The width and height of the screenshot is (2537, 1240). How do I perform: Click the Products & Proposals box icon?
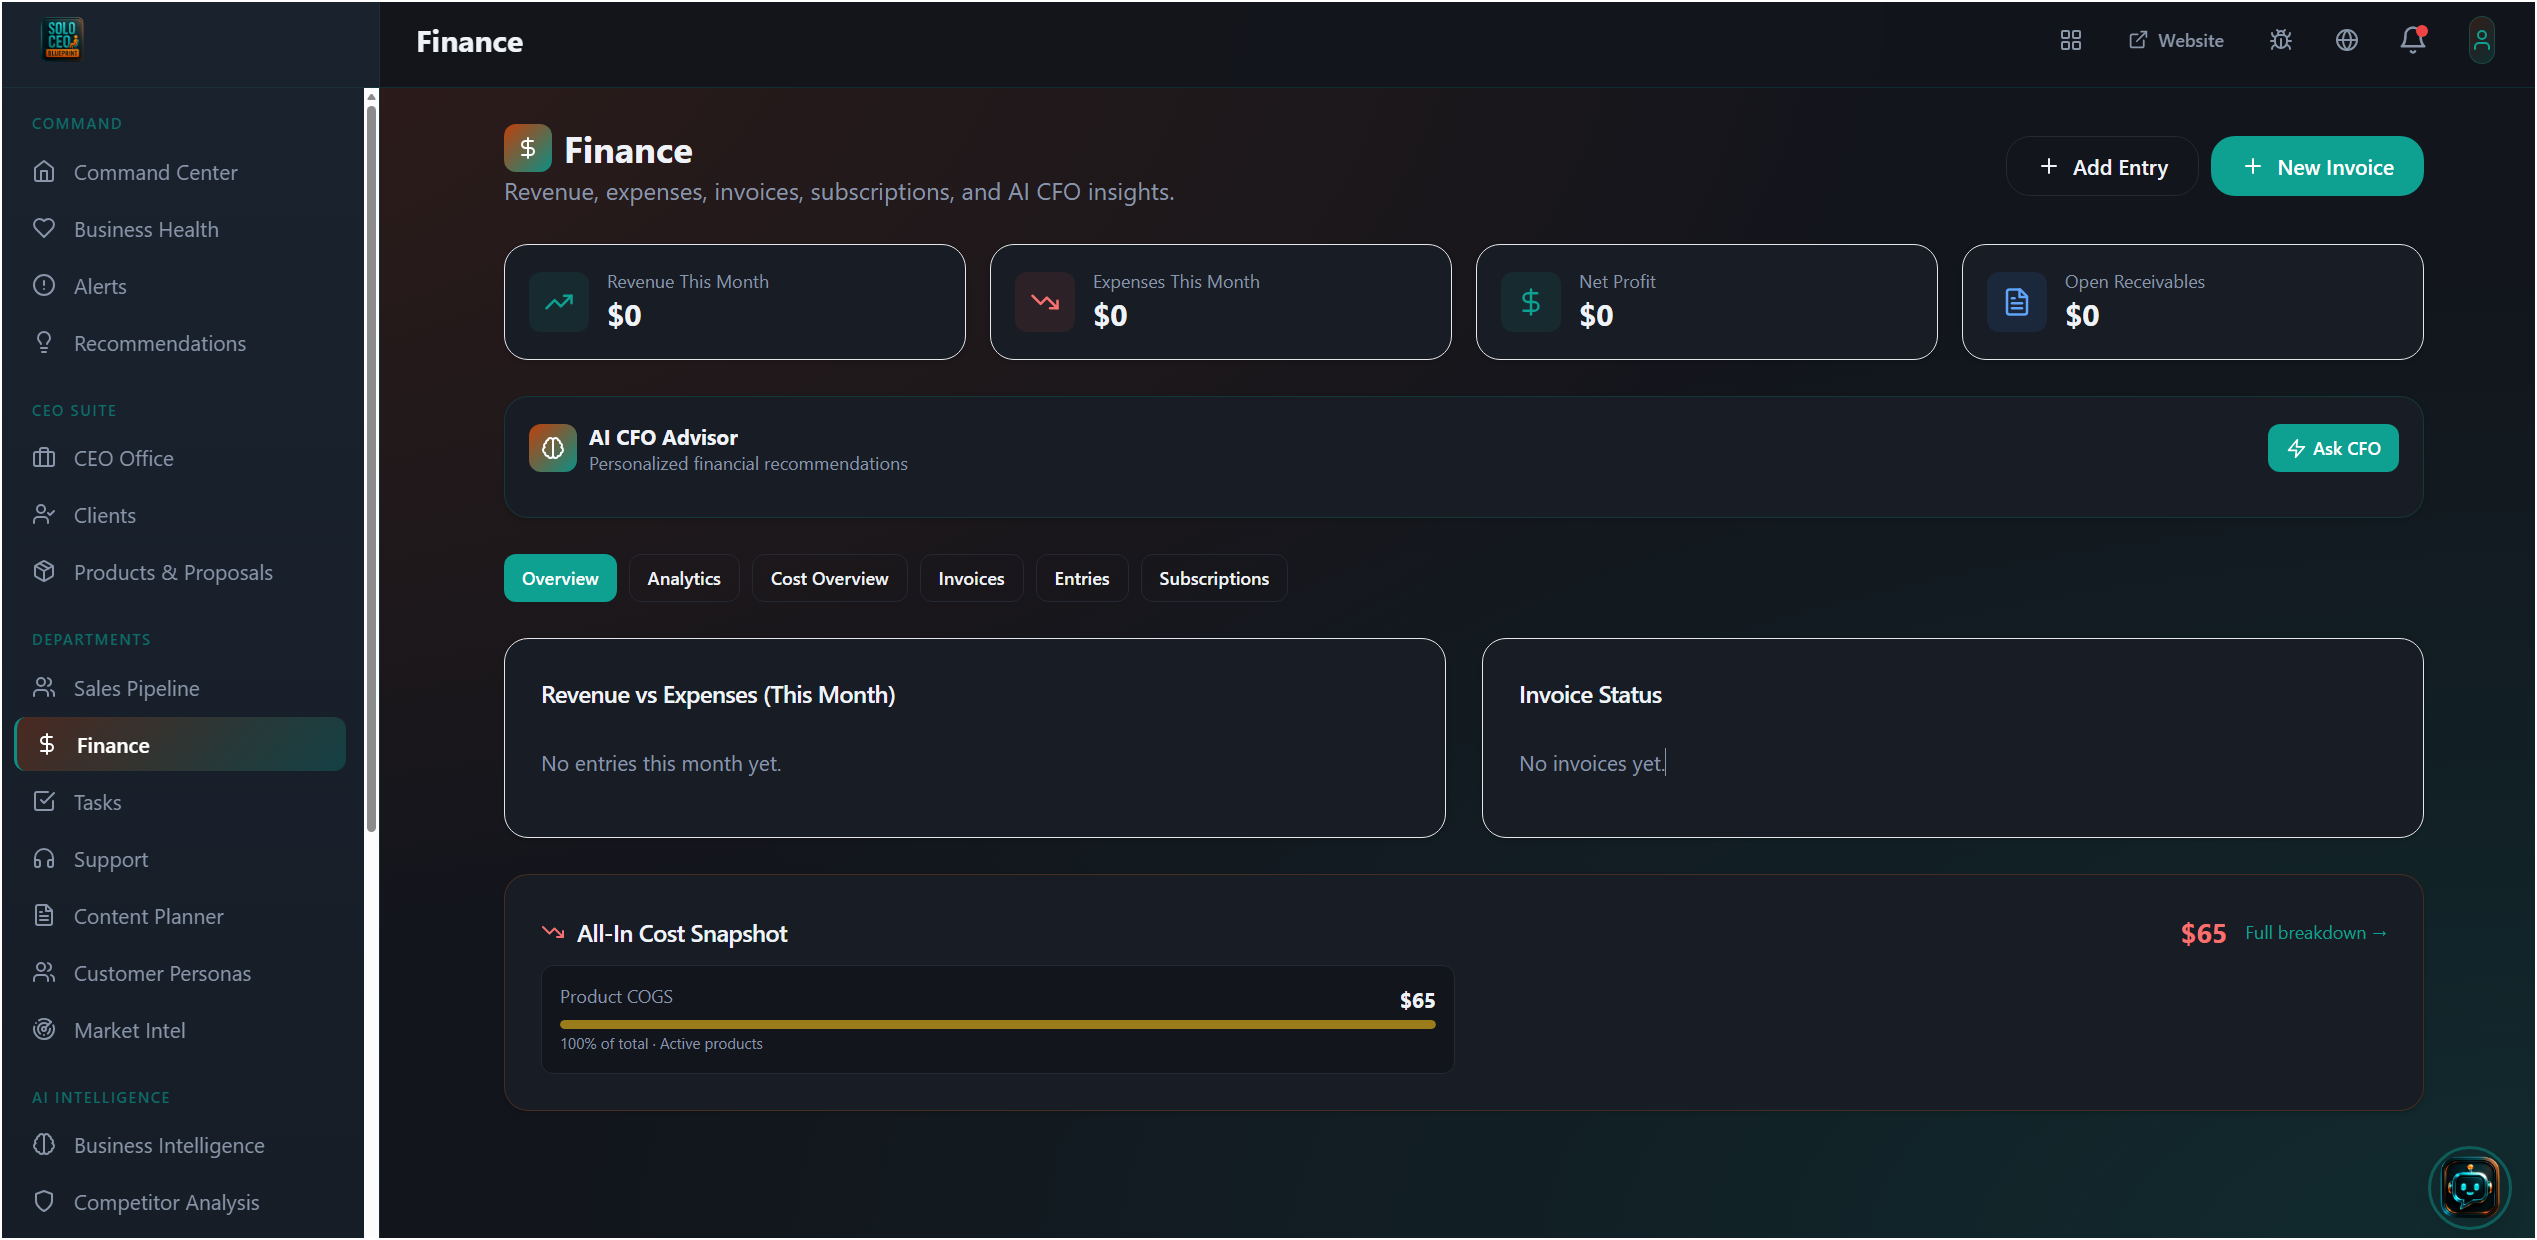pyautogui.click(x=44, y=572)
